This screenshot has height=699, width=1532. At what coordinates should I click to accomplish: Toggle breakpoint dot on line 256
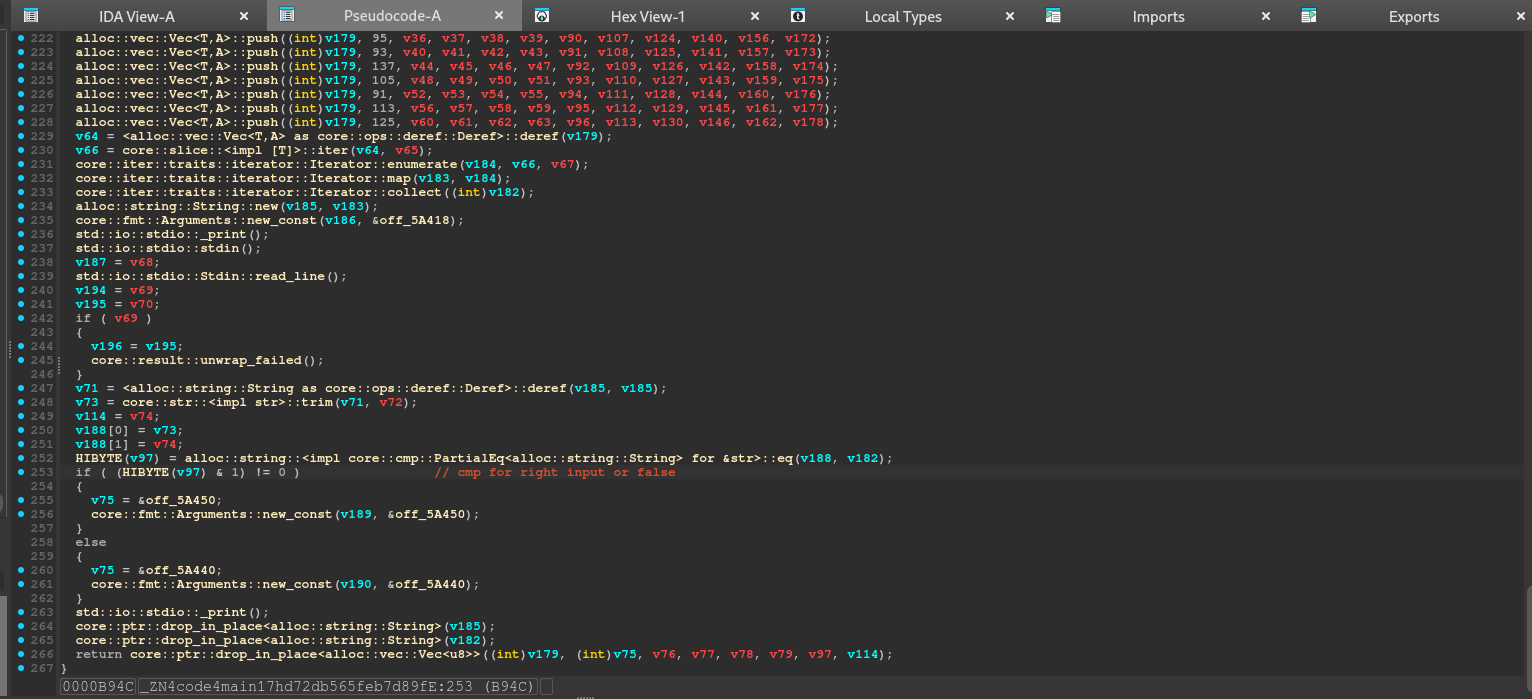(22, 514)
